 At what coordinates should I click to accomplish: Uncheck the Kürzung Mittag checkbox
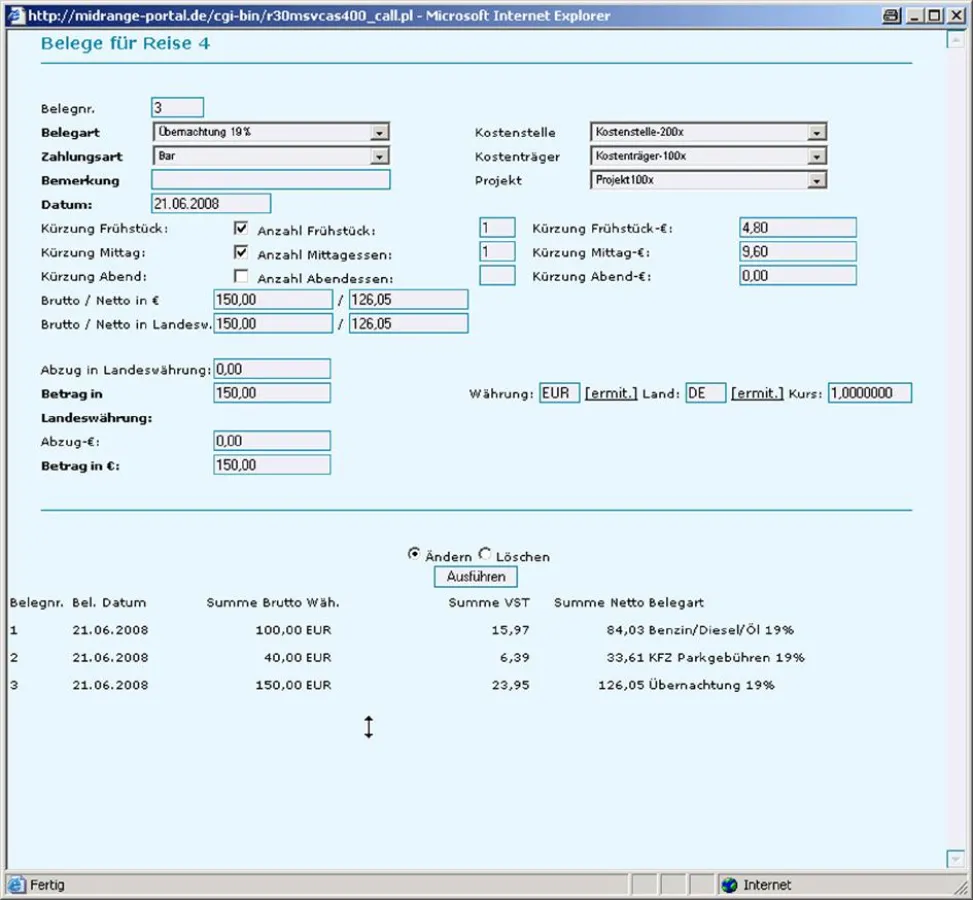pyautogui.click(x=241, y=252)
